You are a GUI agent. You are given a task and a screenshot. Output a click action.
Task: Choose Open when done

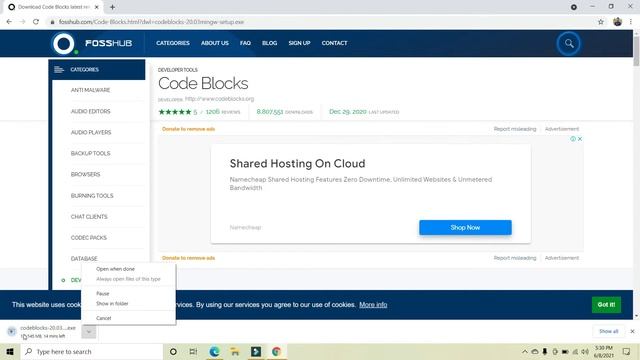115,269
